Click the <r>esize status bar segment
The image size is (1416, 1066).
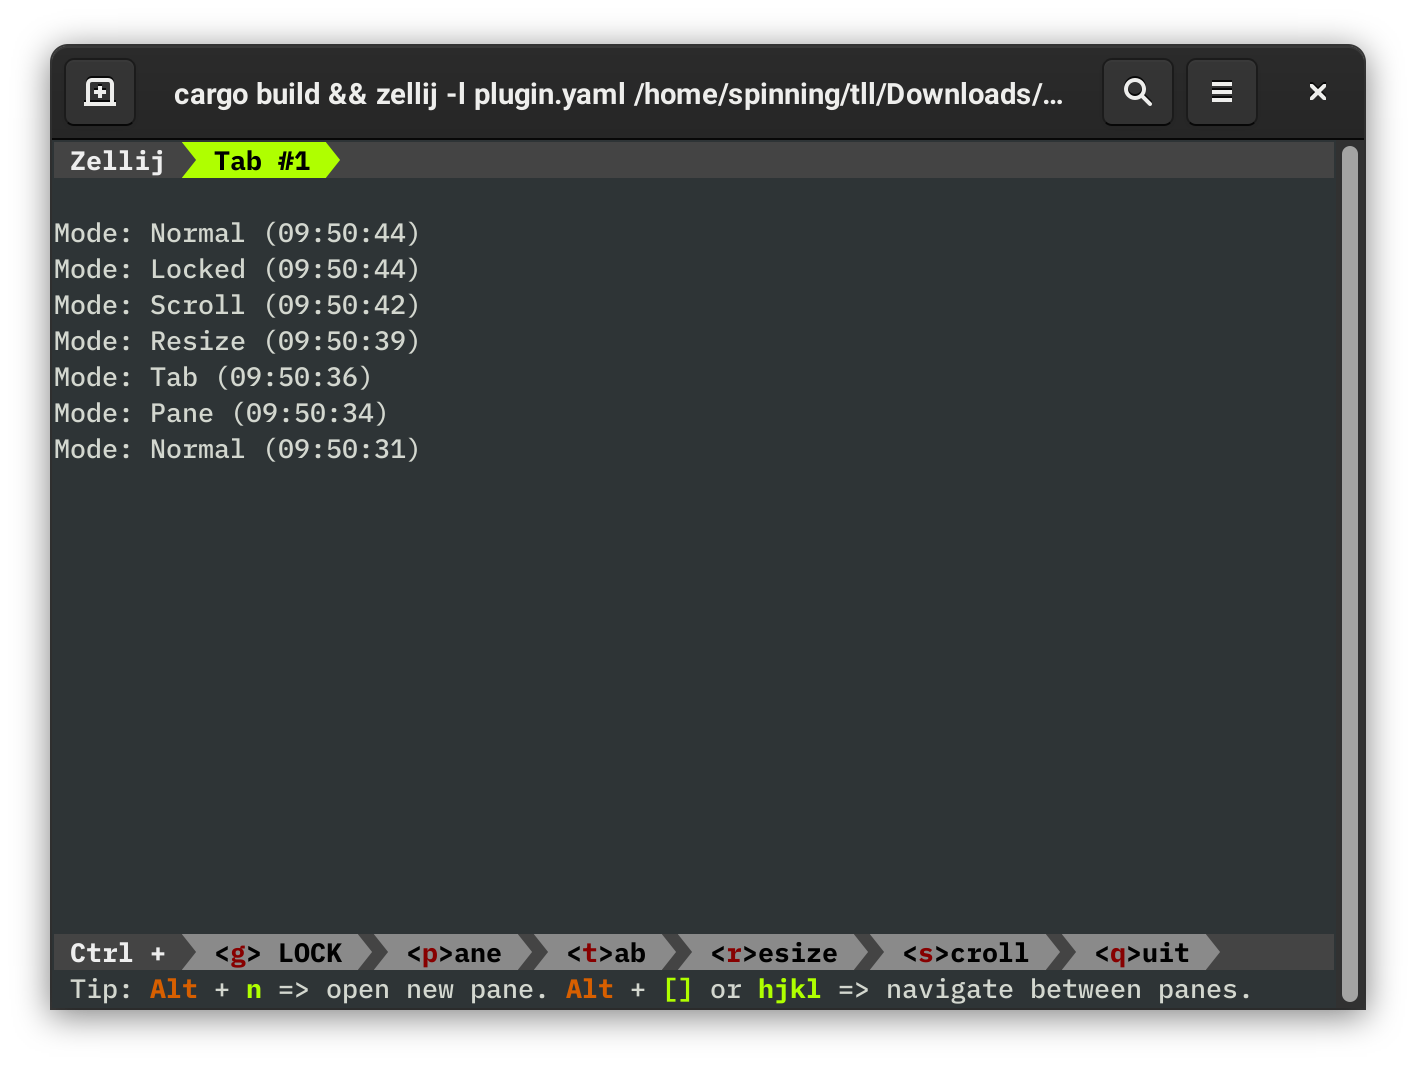coord(774,953)
